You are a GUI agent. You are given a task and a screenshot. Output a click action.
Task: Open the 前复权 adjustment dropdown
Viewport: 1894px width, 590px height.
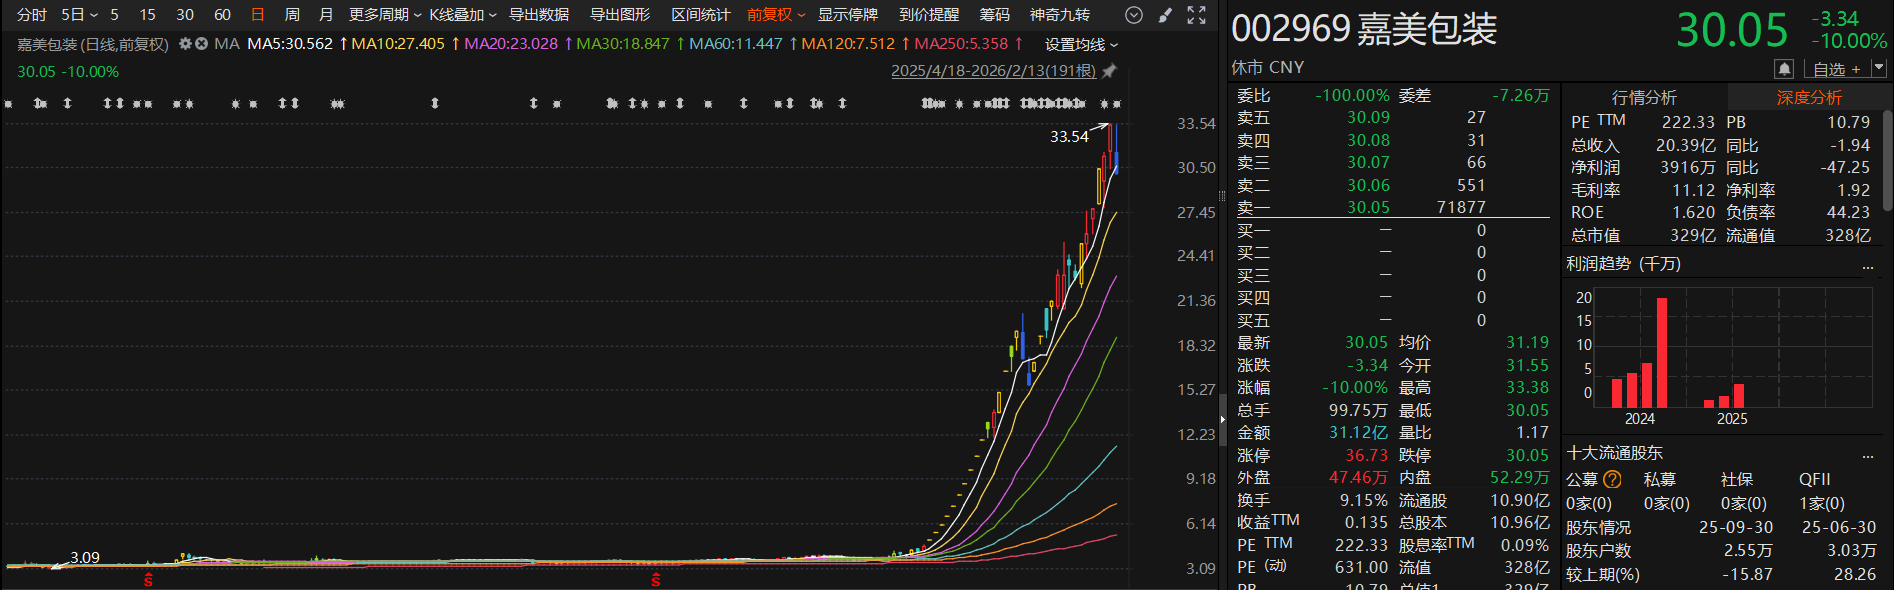[775, 15]
